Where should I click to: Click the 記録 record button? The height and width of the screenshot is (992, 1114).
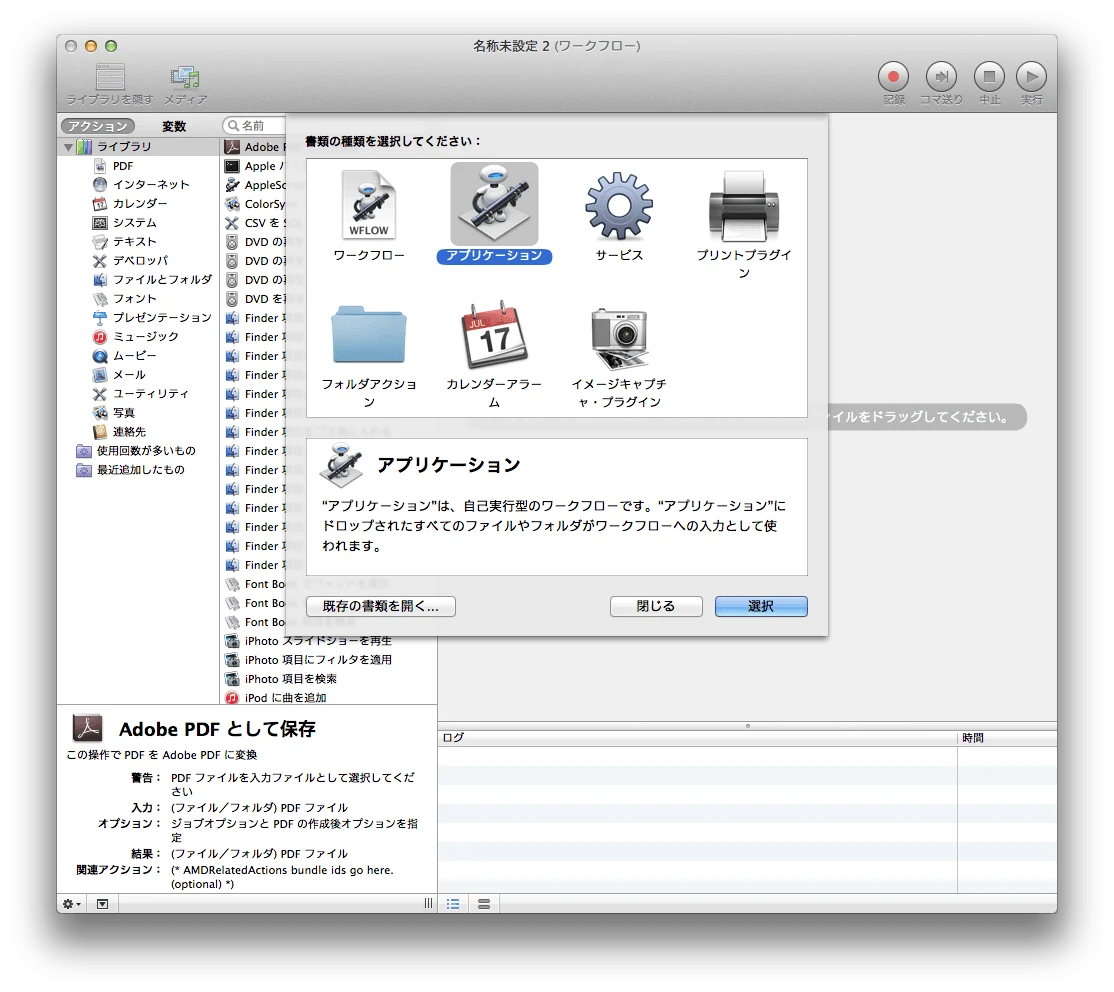coord(893,77)
